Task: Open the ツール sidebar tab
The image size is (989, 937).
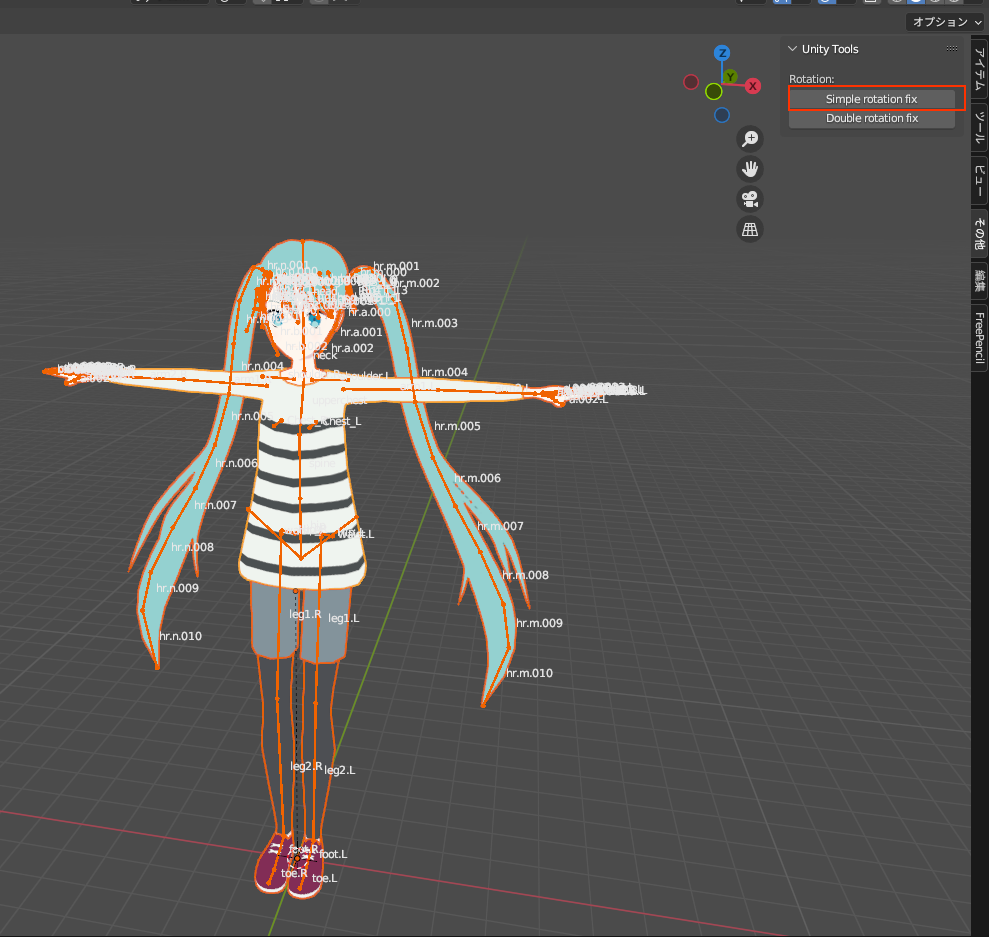Action: (x=980, y=126)
